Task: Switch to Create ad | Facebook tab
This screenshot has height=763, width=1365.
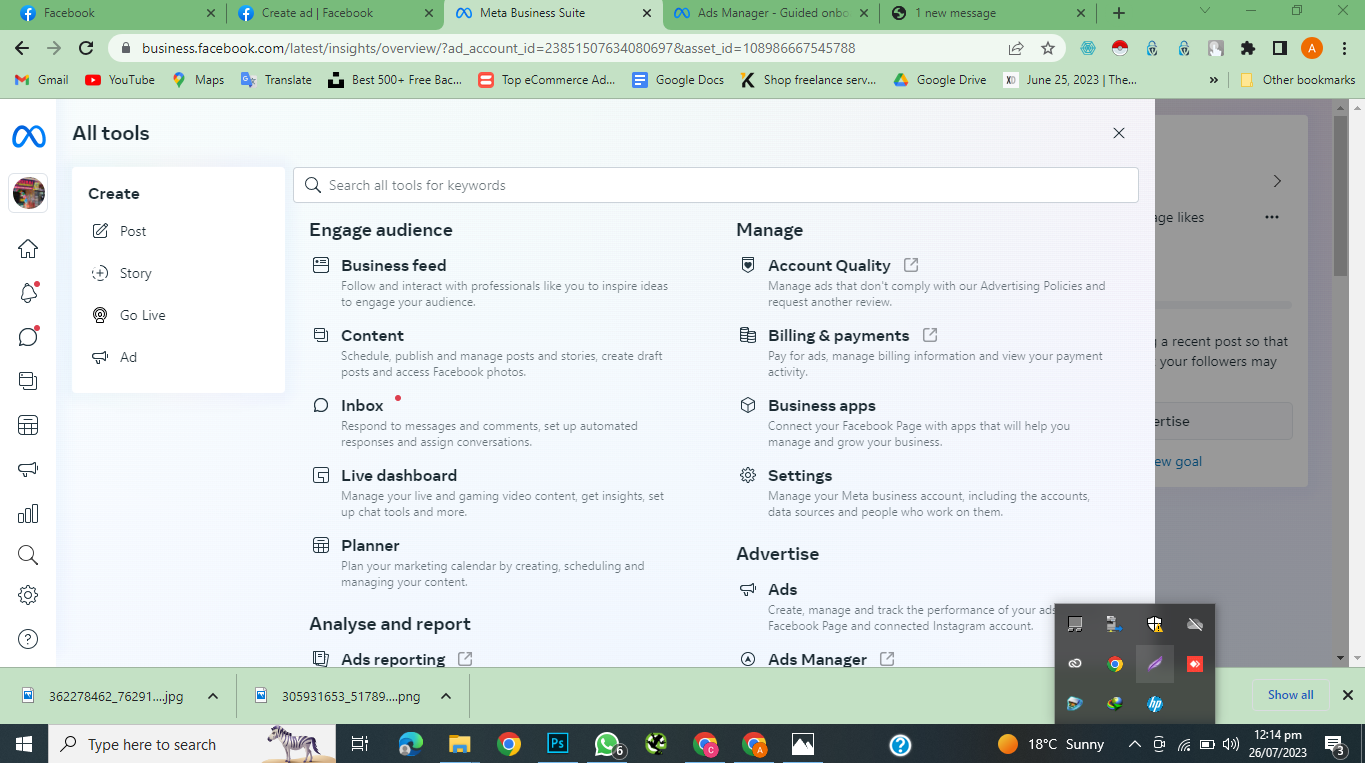Action: coord(335,13)
